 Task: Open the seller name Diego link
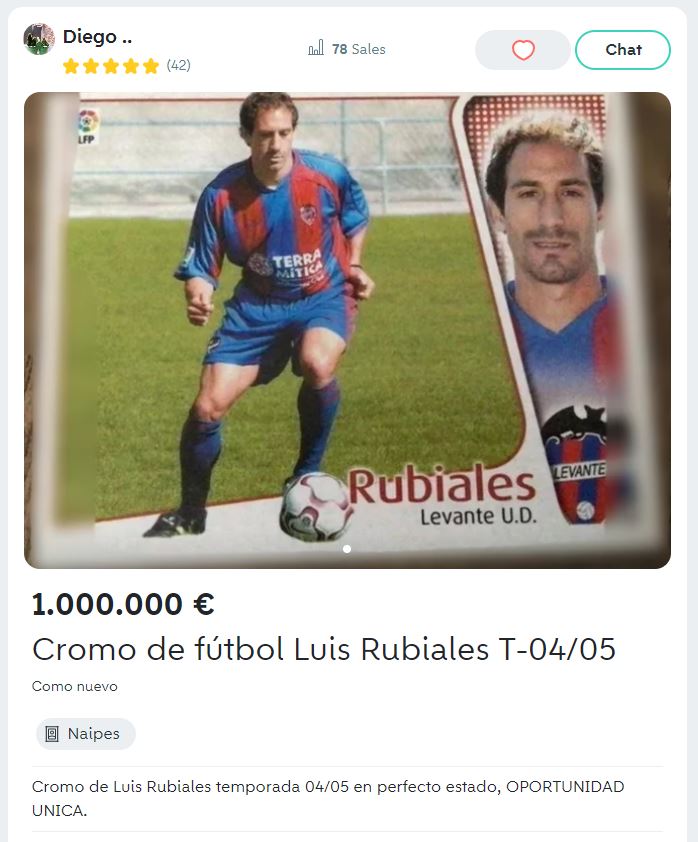click(97, 37)
